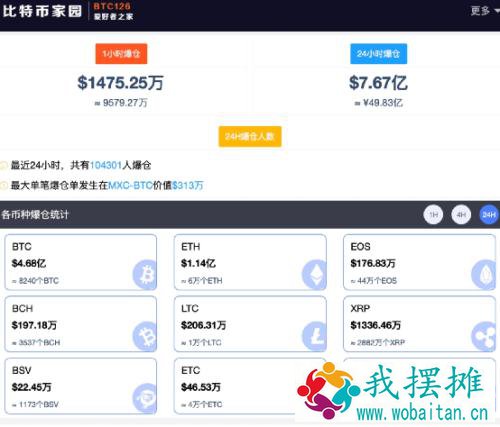Click the ≈ 2882万个XRP text
The width and height of the screenshot is (500, 427).
378,342
